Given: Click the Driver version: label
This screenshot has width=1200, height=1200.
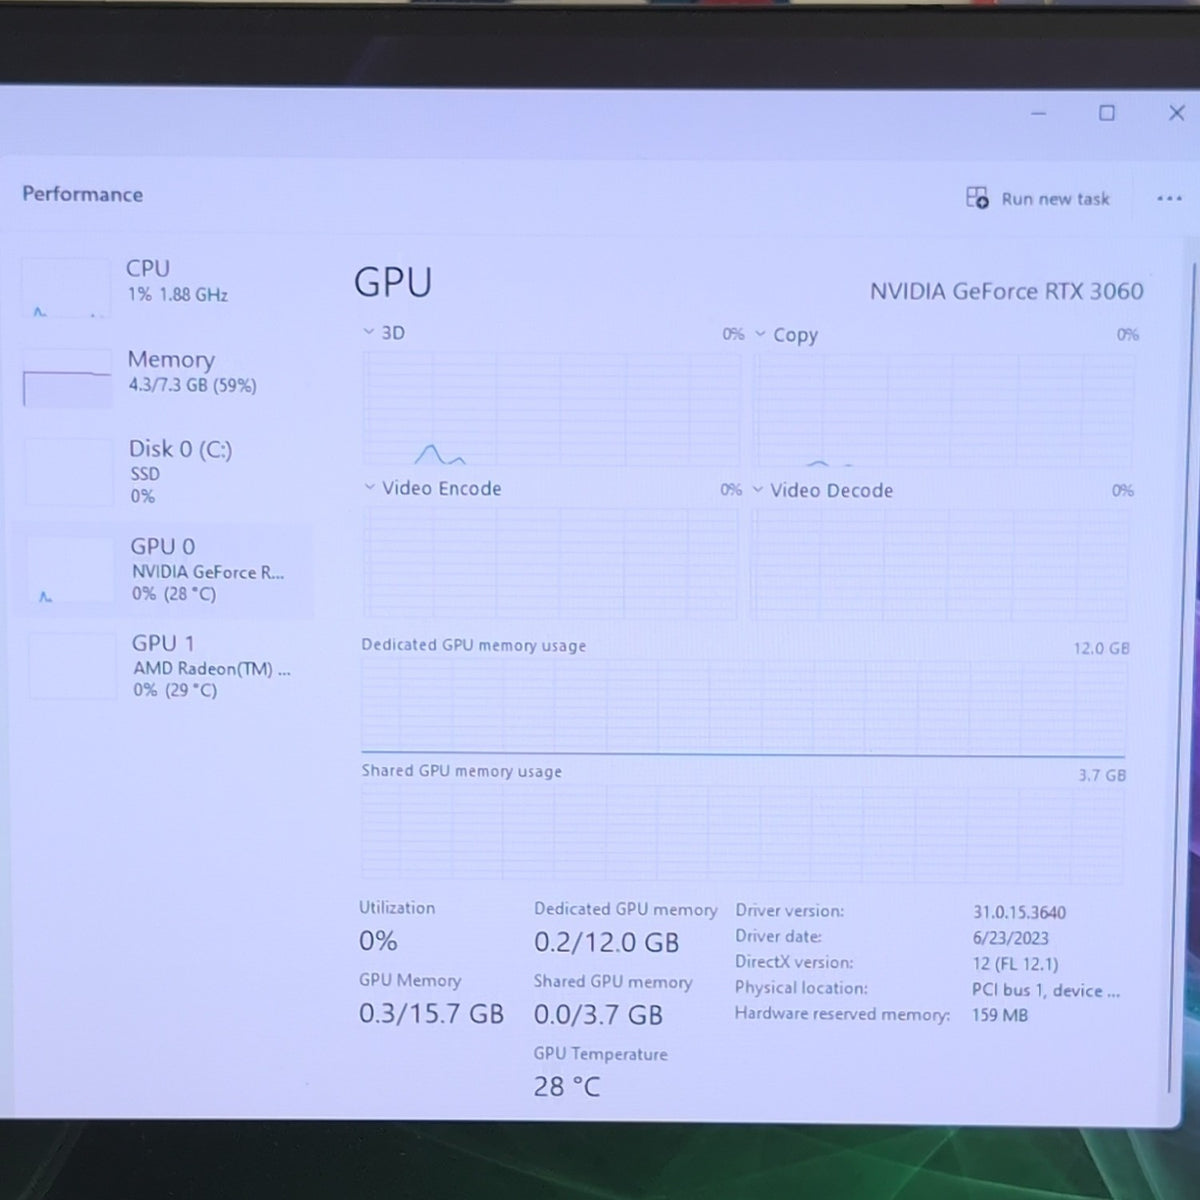Looking at the screenshot, I should coord(789,911).
